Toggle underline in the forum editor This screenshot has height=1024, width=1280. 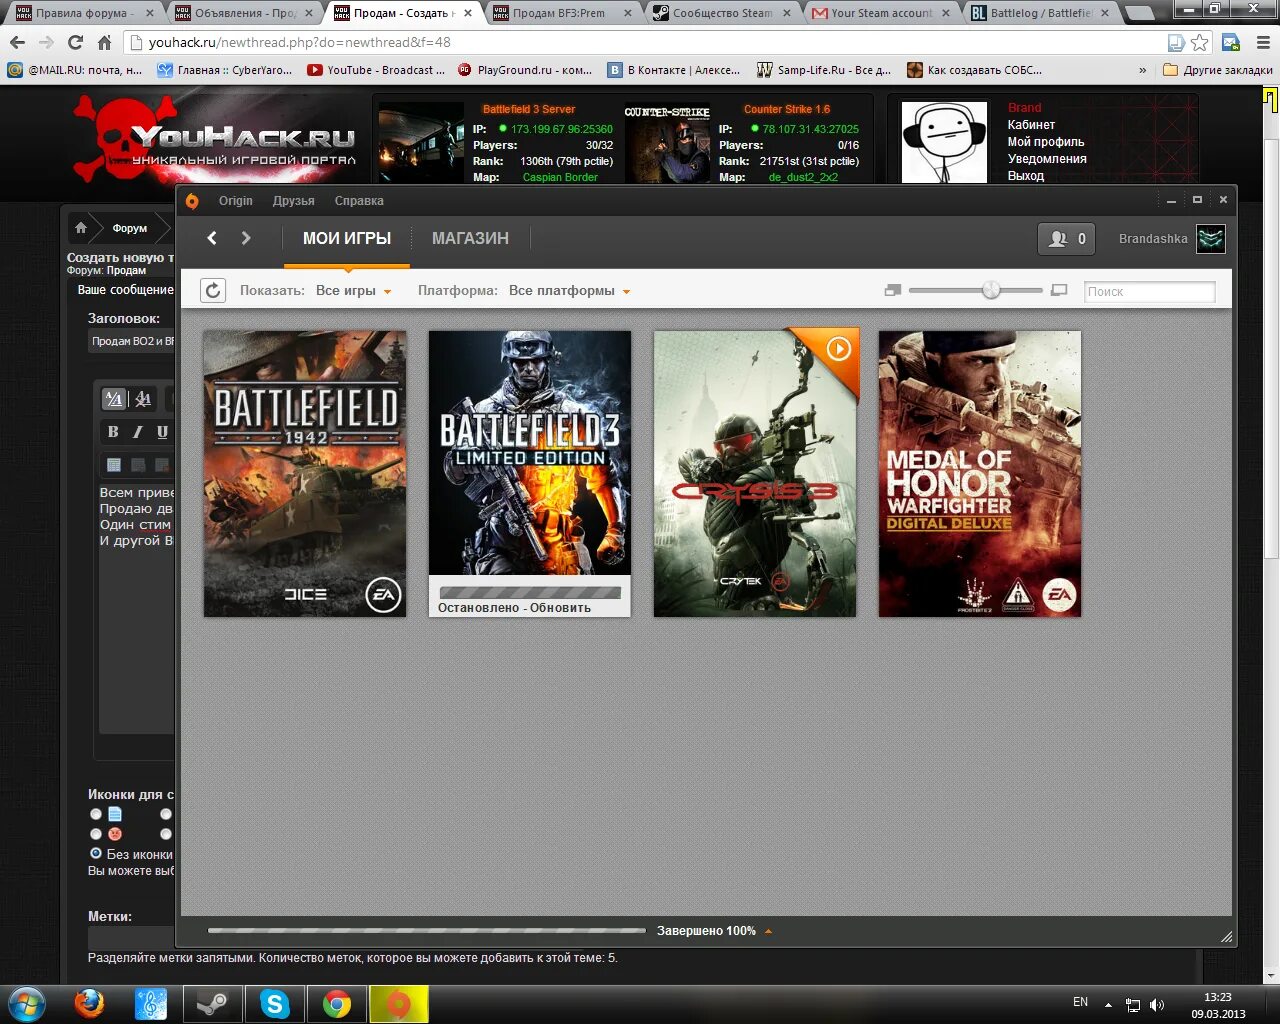tap(163, 432)
